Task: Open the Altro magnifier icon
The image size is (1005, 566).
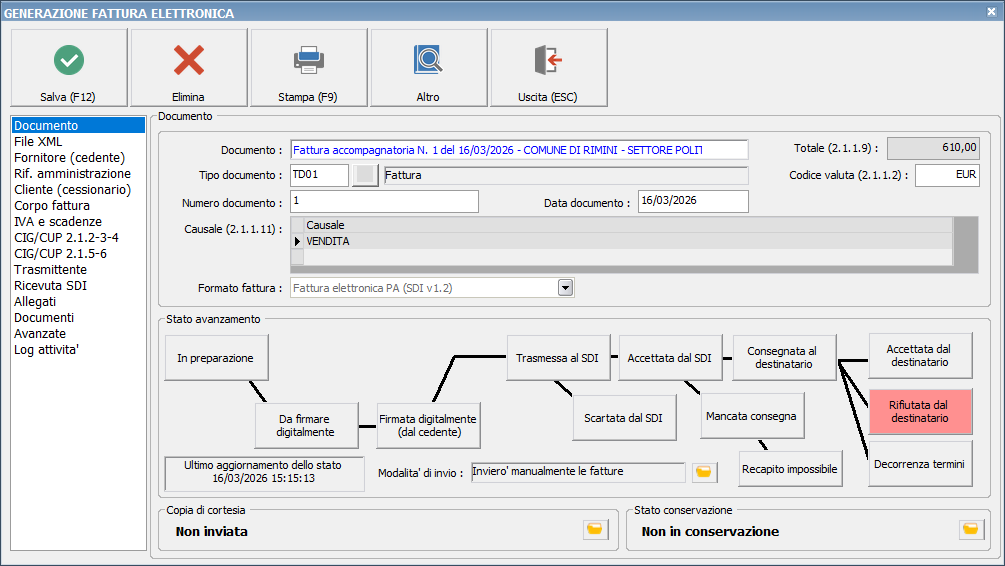Action: 428,61
